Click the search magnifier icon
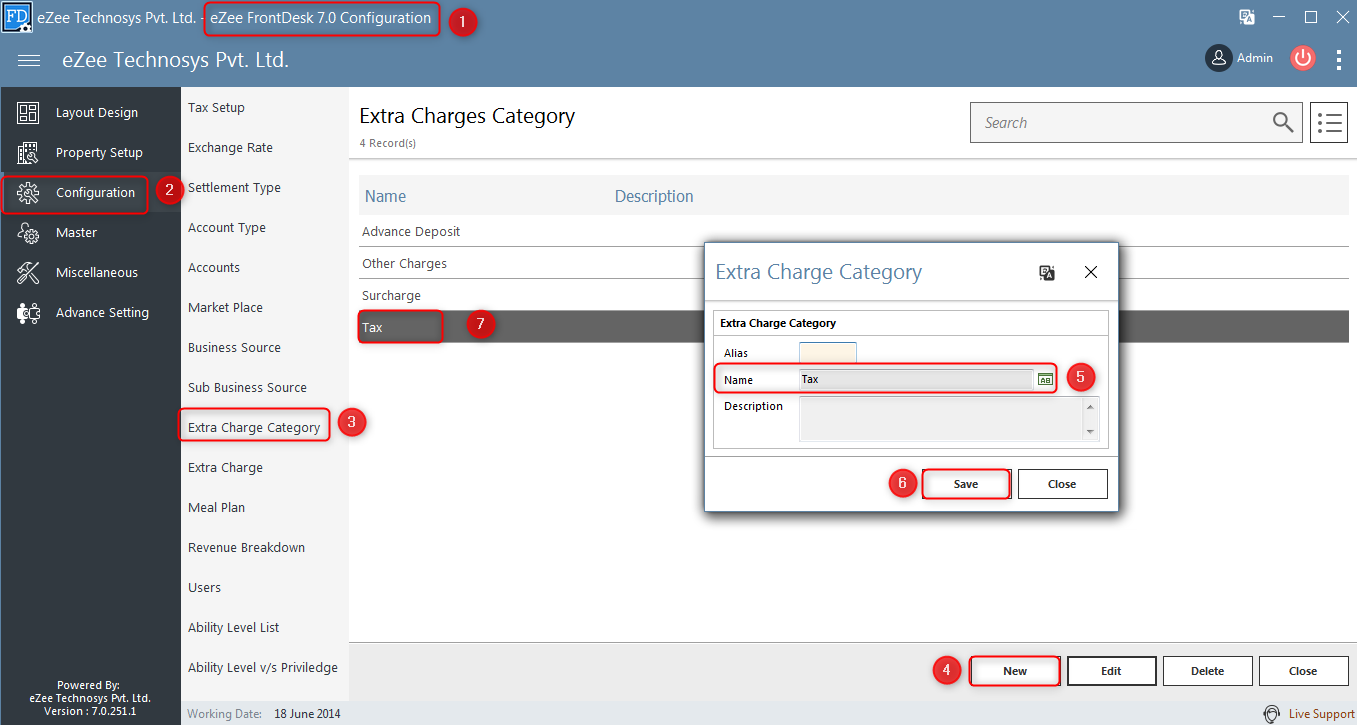1357x725 pixels. pyautogui.click(x=1283, y=122)
